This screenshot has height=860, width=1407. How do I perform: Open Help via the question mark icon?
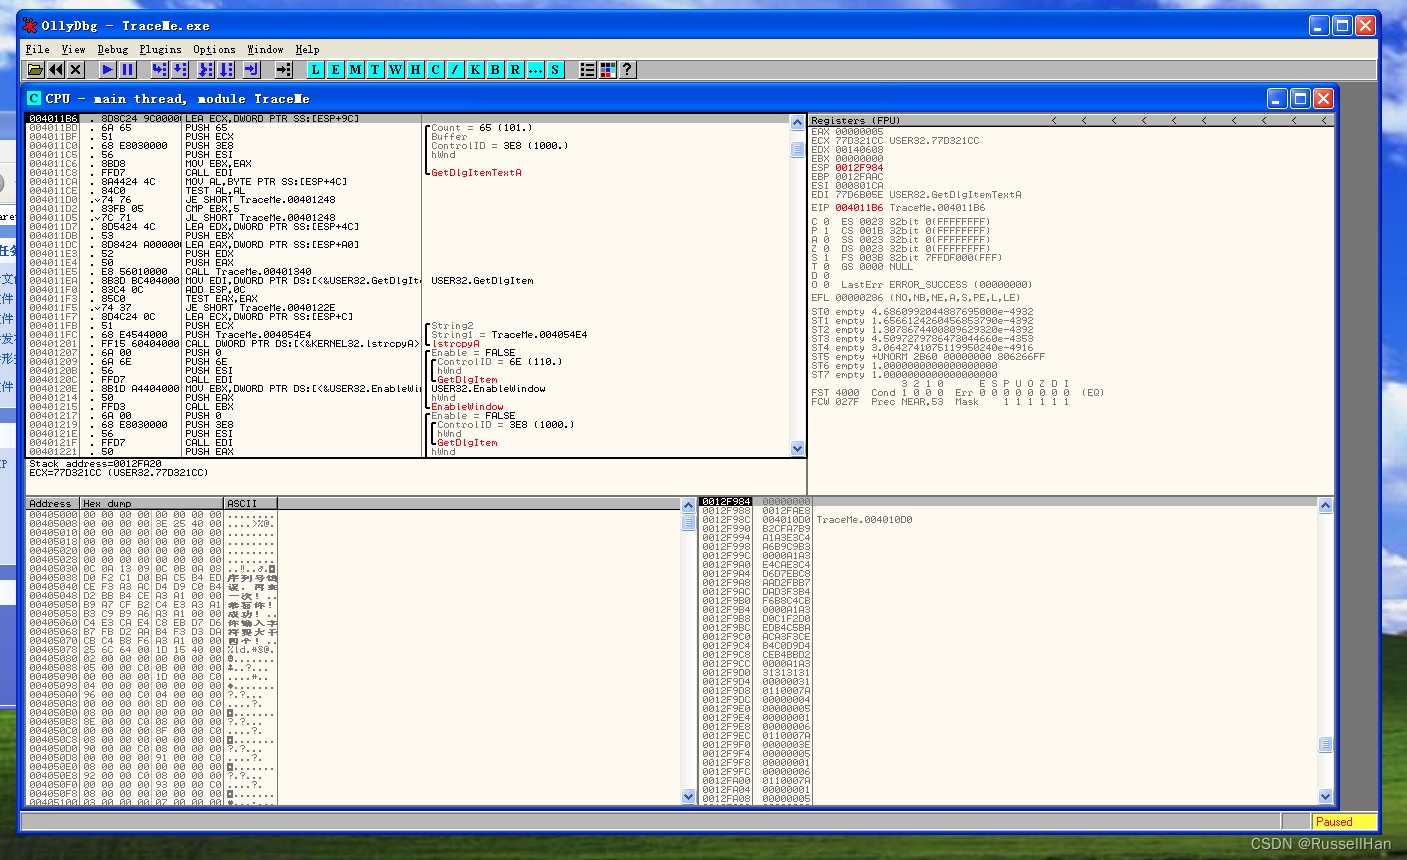pos(628,69)
